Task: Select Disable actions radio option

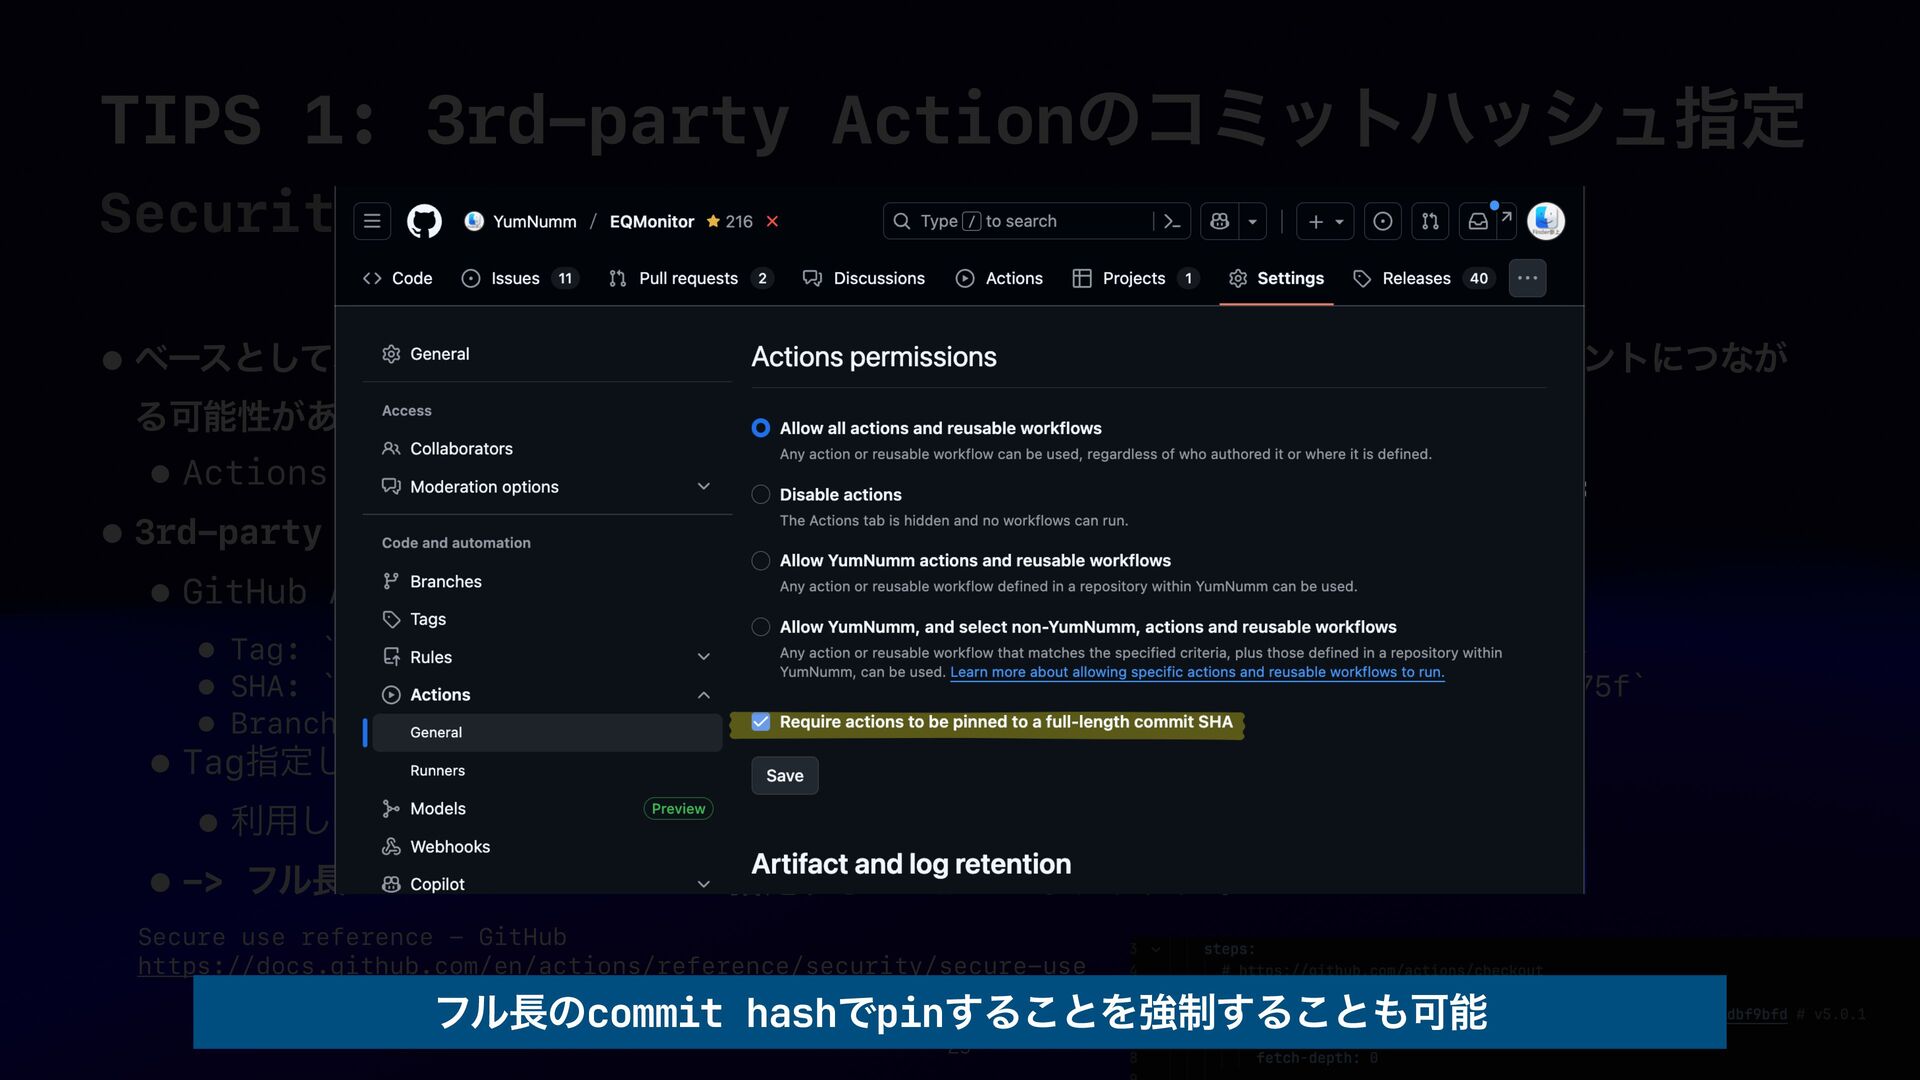Action: click(761, 494)
